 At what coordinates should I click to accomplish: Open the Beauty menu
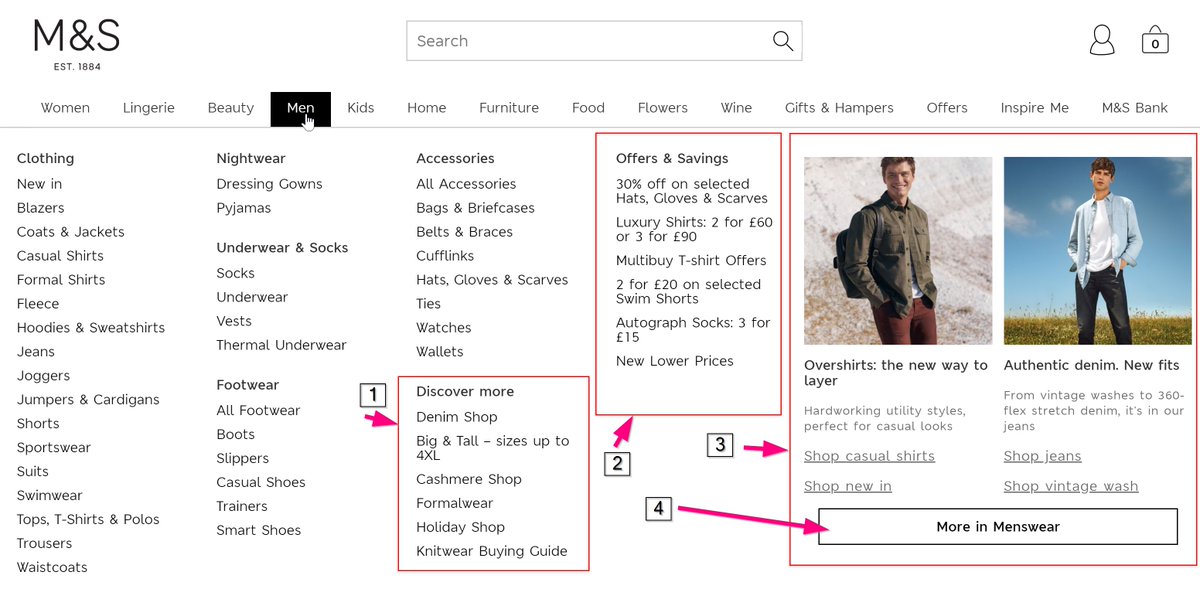pyautogui.click(x=231, y=108)
